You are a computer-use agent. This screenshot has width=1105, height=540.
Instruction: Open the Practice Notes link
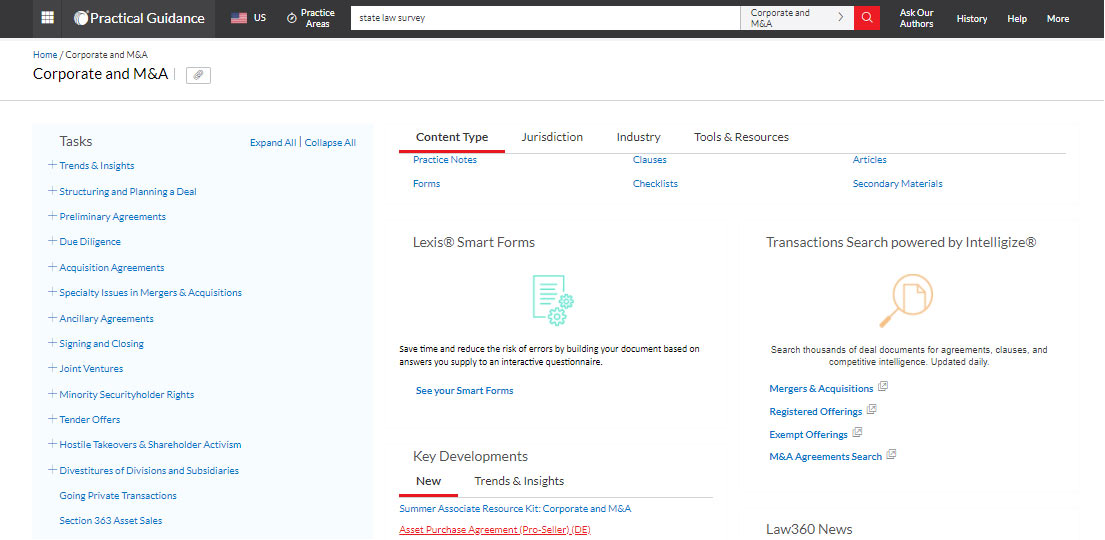click(x=445, y=160)
